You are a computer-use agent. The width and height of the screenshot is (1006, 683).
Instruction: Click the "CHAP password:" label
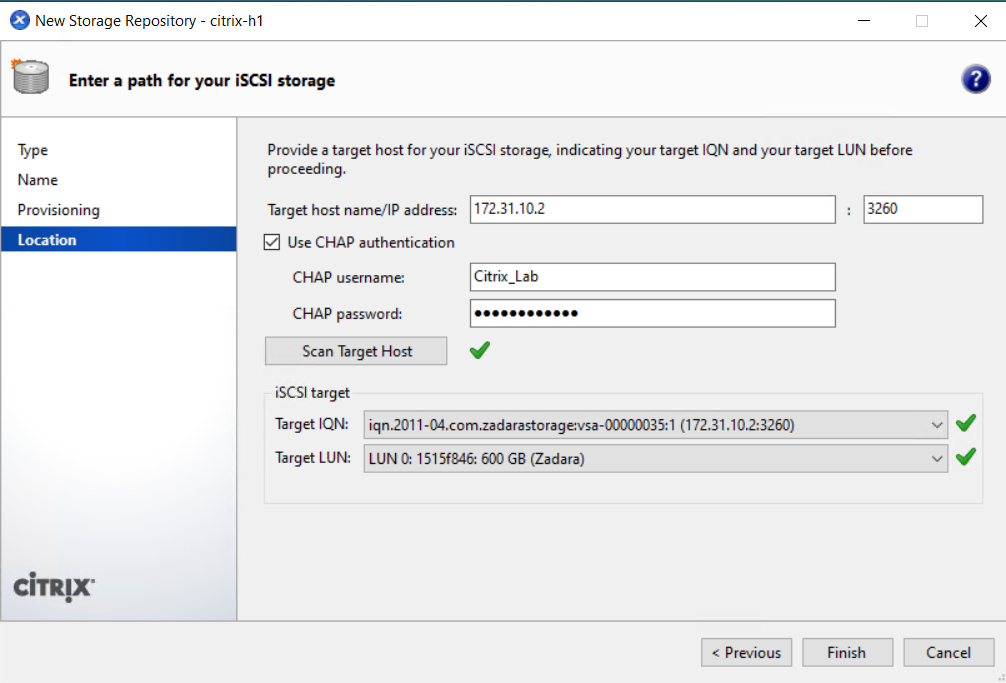347,314
